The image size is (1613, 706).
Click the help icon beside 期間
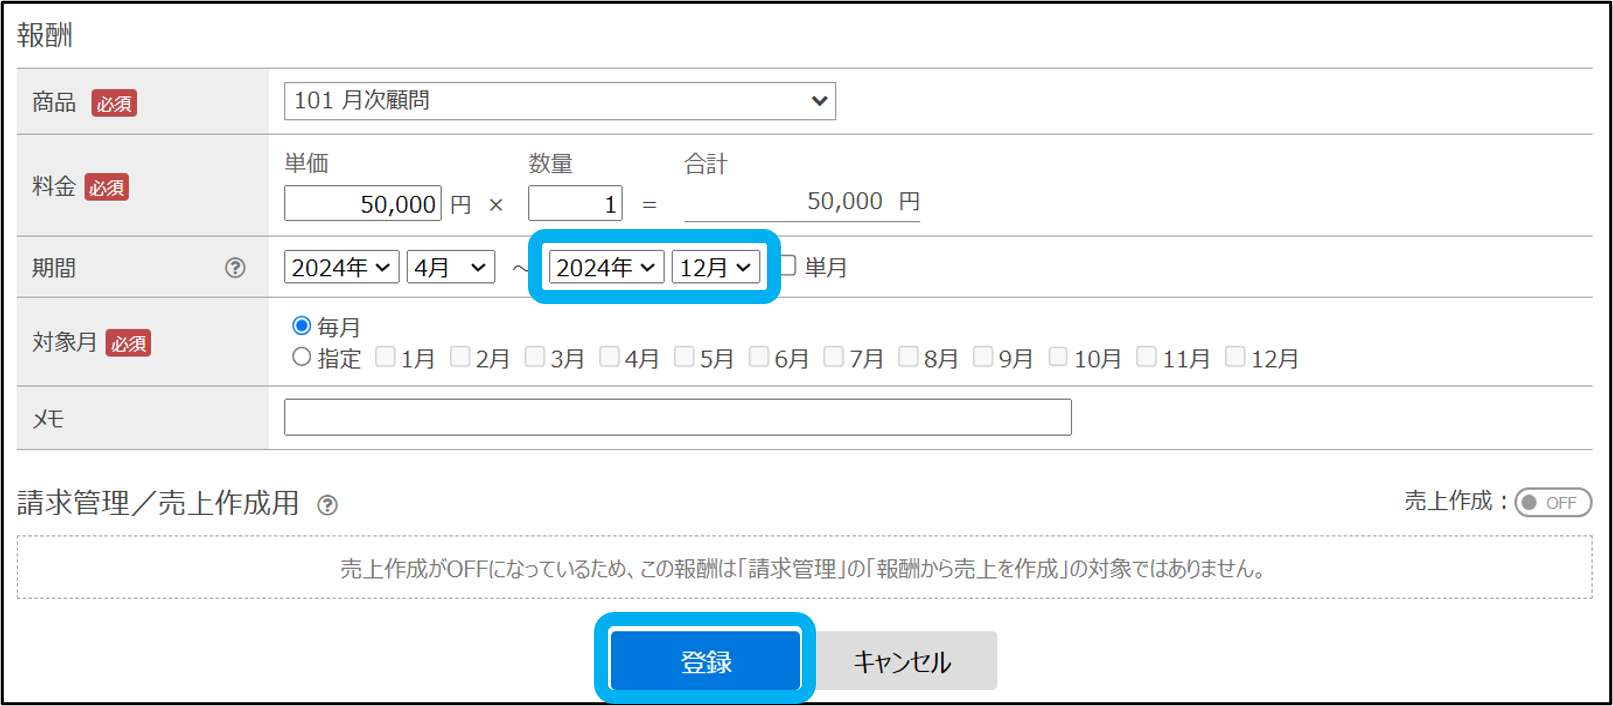(x=235, y=268)
